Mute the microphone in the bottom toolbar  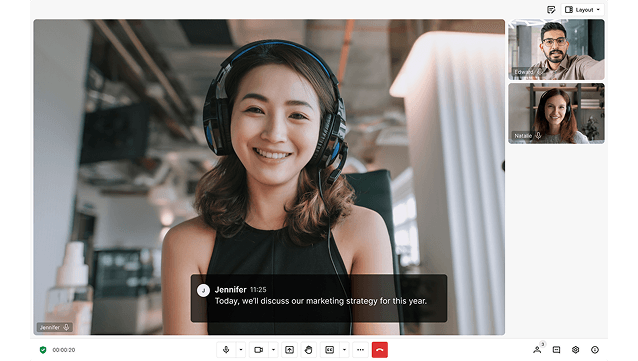click(x=226, y=350)
